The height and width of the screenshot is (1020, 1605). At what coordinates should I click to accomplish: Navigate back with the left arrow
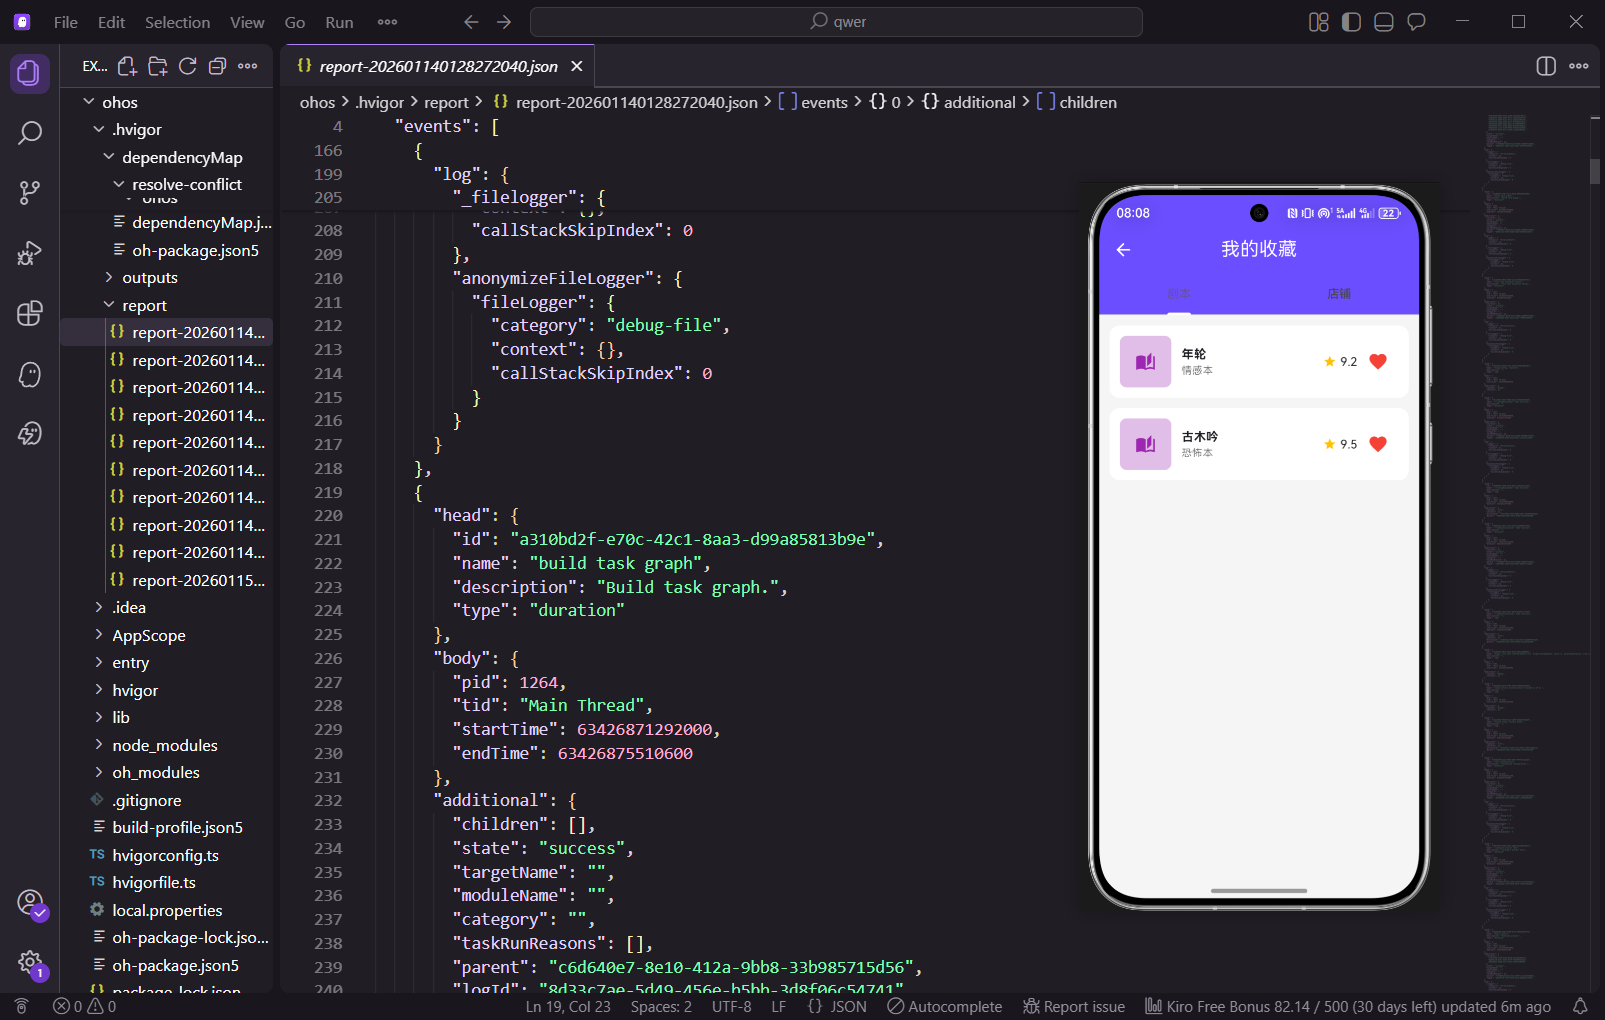(471, 22)
